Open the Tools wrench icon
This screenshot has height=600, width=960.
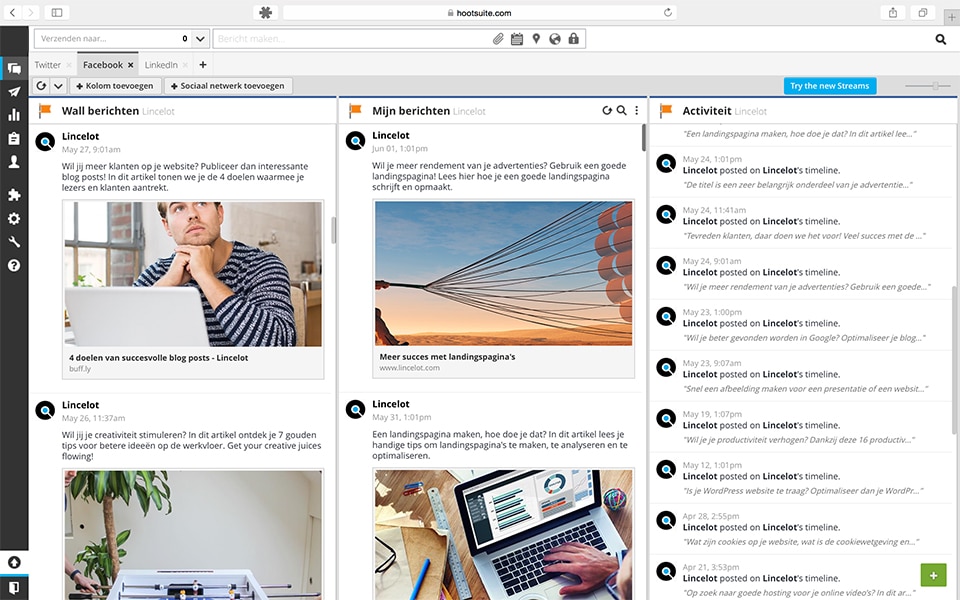pos(14,242)
